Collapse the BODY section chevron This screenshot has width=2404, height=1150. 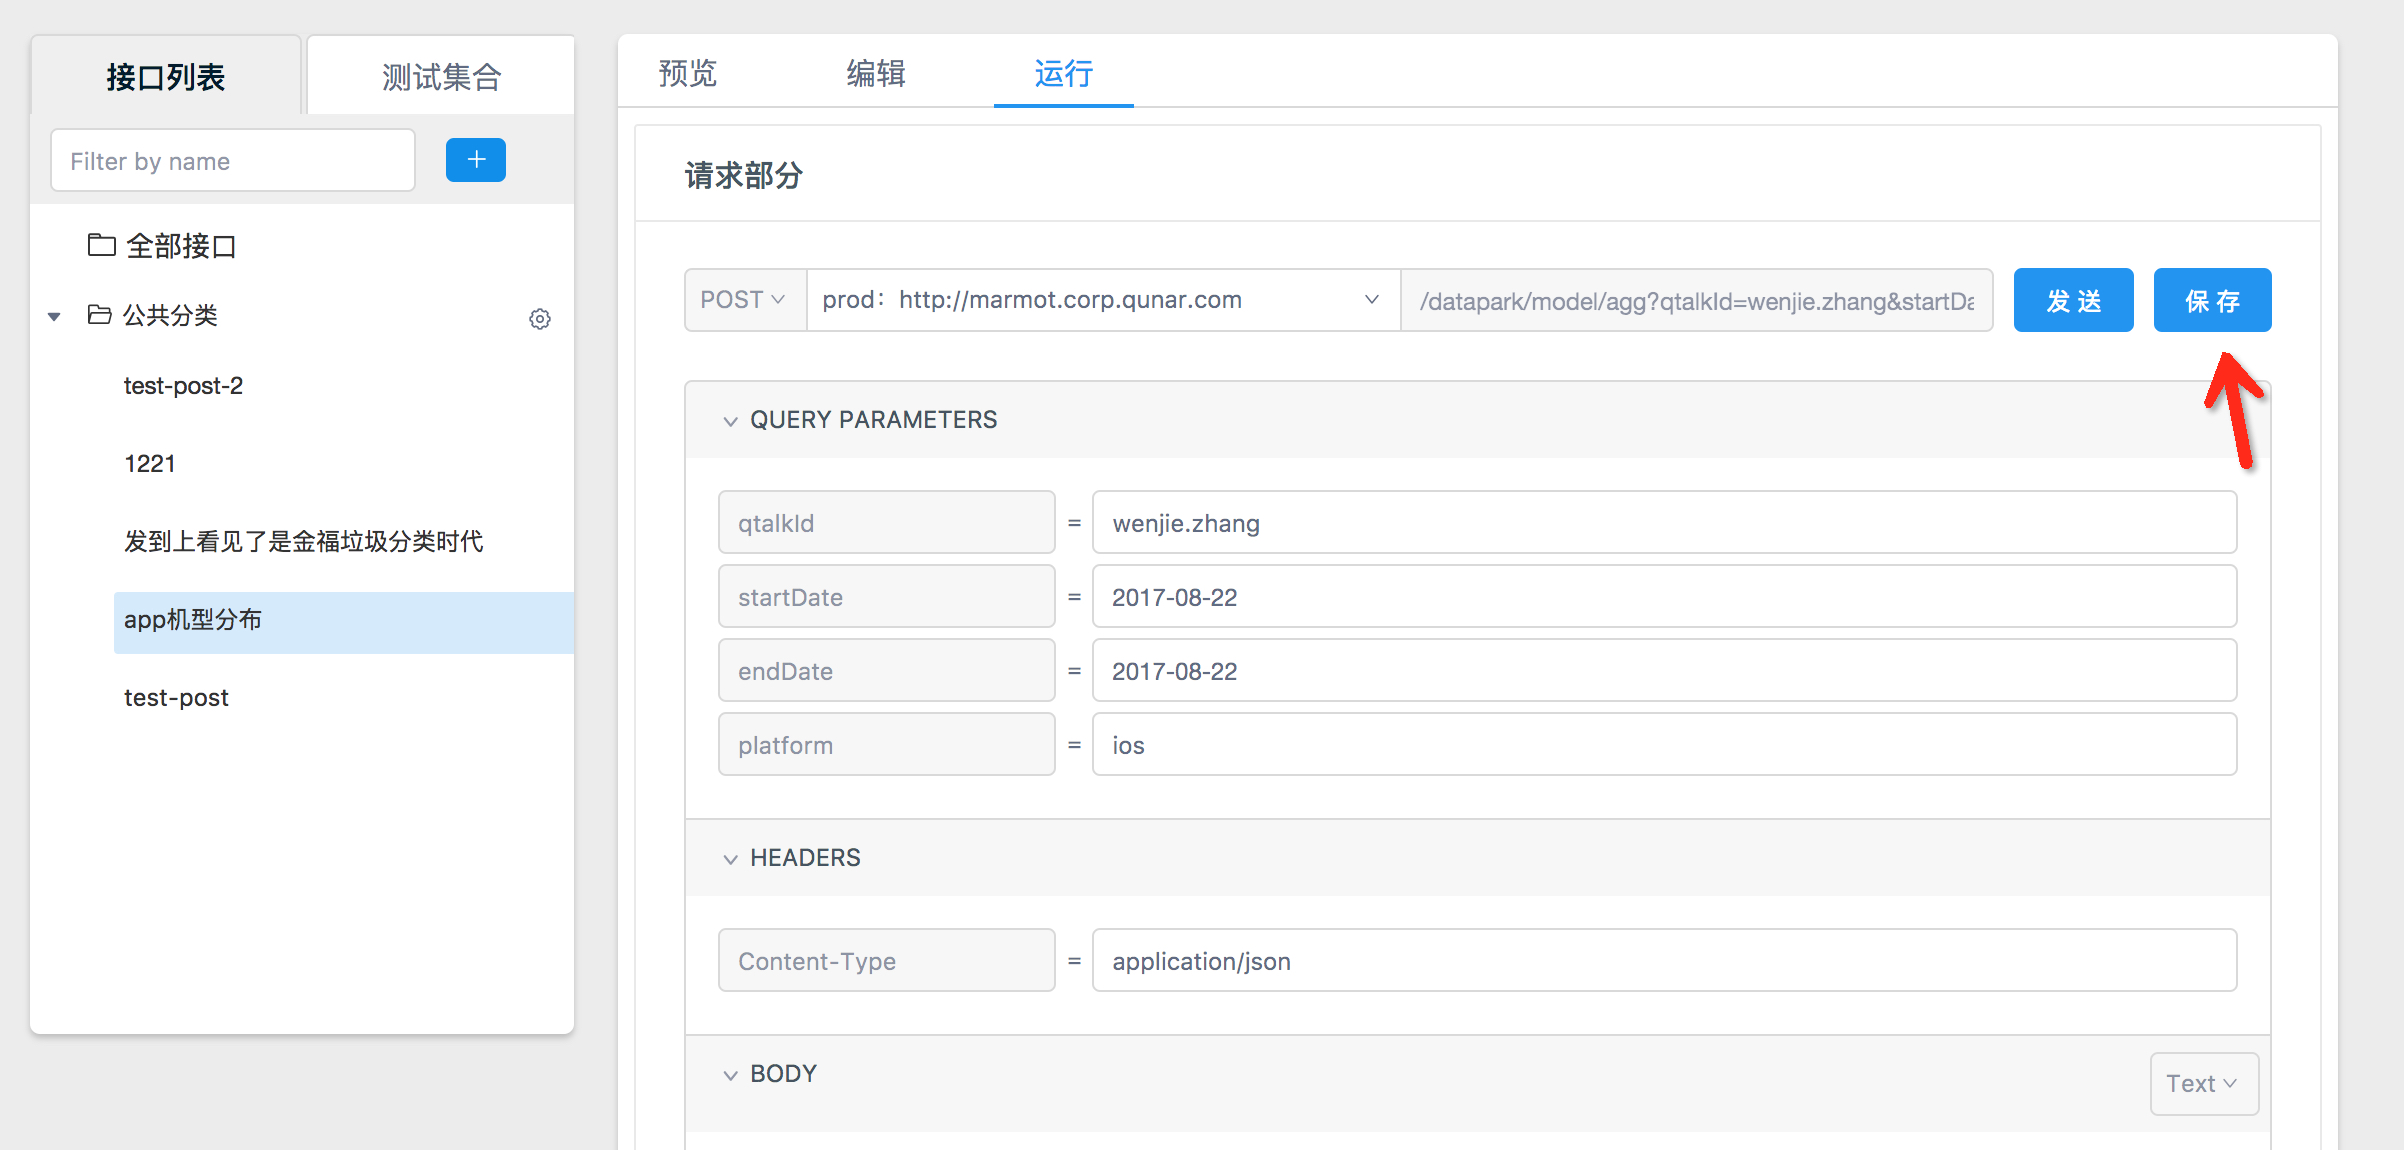click(731, 1075)
